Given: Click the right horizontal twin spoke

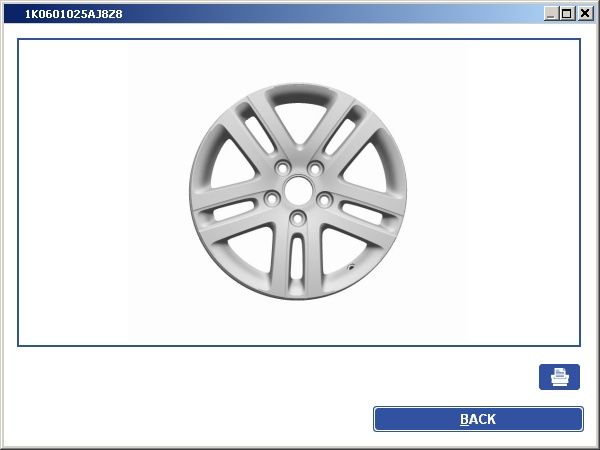Looking at the screenshot, I should click(x=367, y=208).
